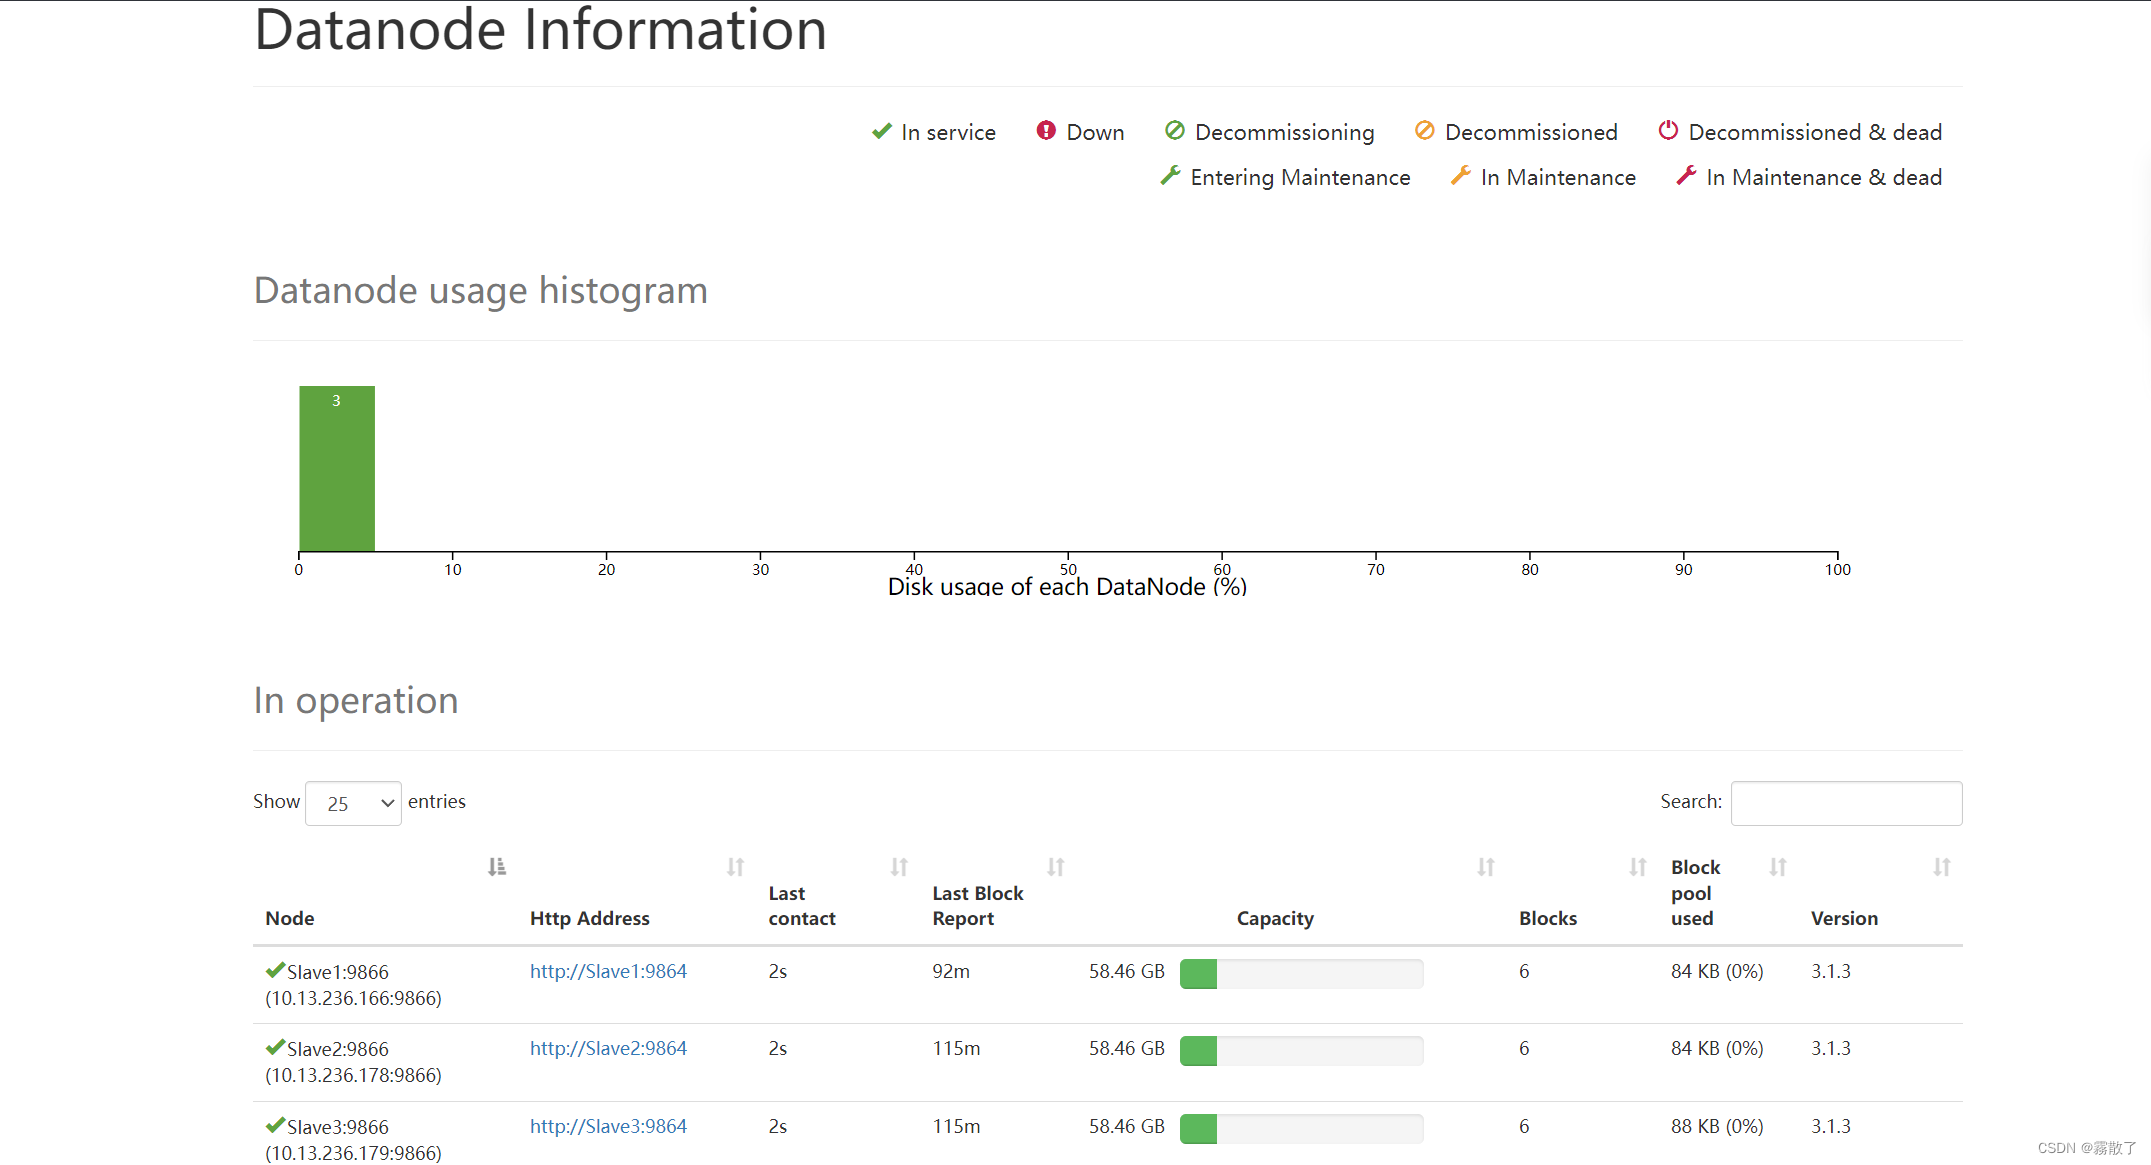2151x1165 pixels.
Task: Open http://Slave2:9864 link
Action: pos(608,1048)
